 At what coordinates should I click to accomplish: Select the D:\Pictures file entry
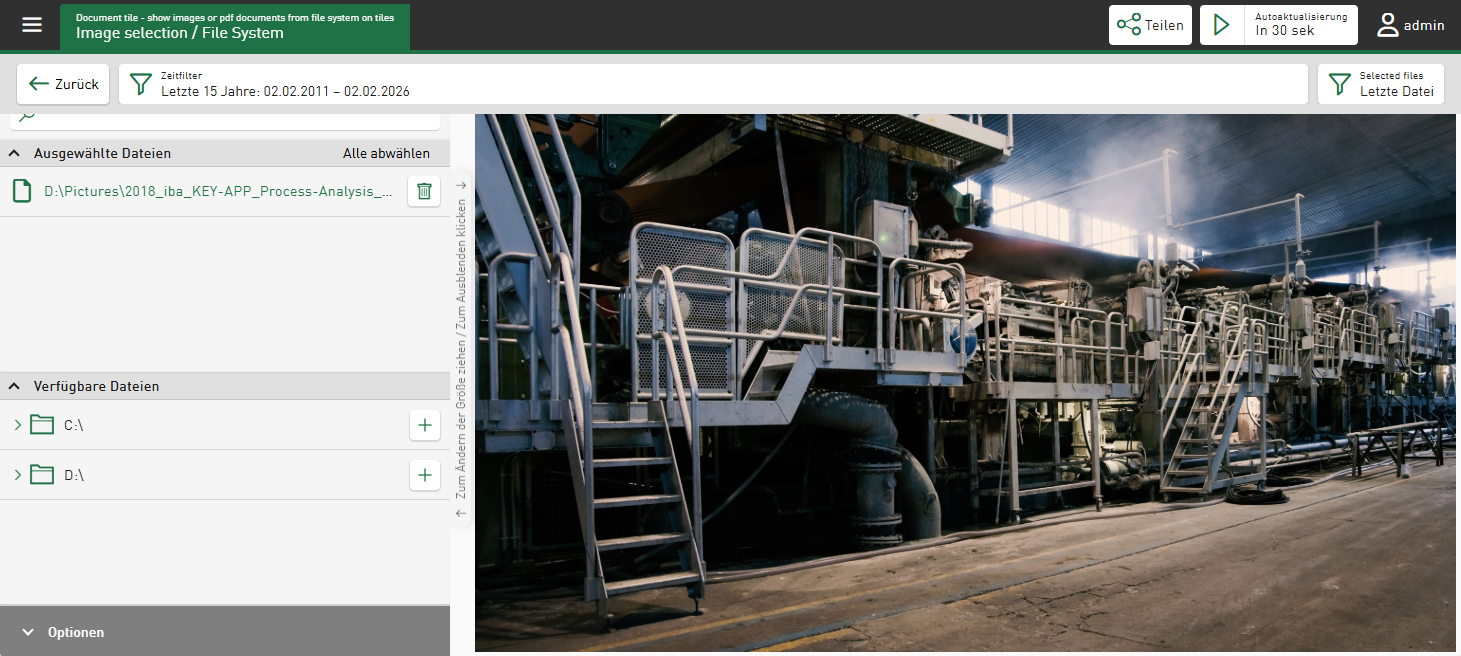point(217,191)
